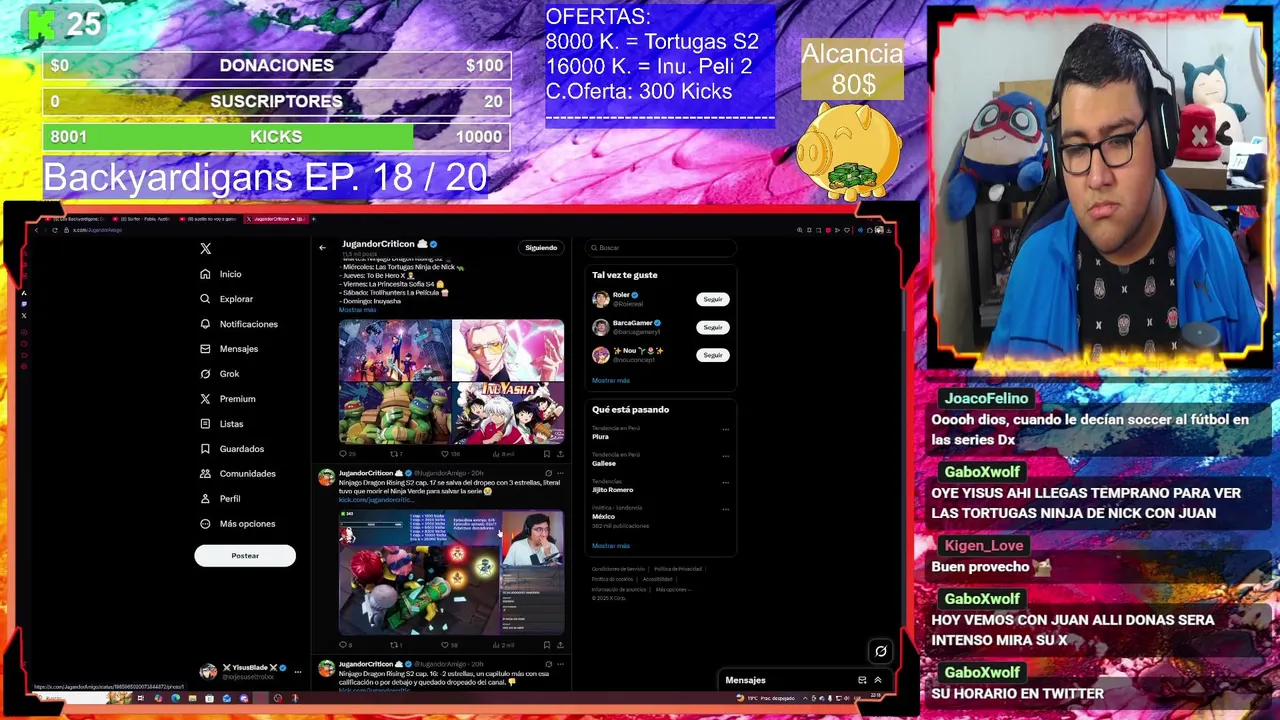The width and height of the screenshot is (1280, 720).
Task: Click Mostrar más under Qué está pasando
Action: [x=610, y=546]
